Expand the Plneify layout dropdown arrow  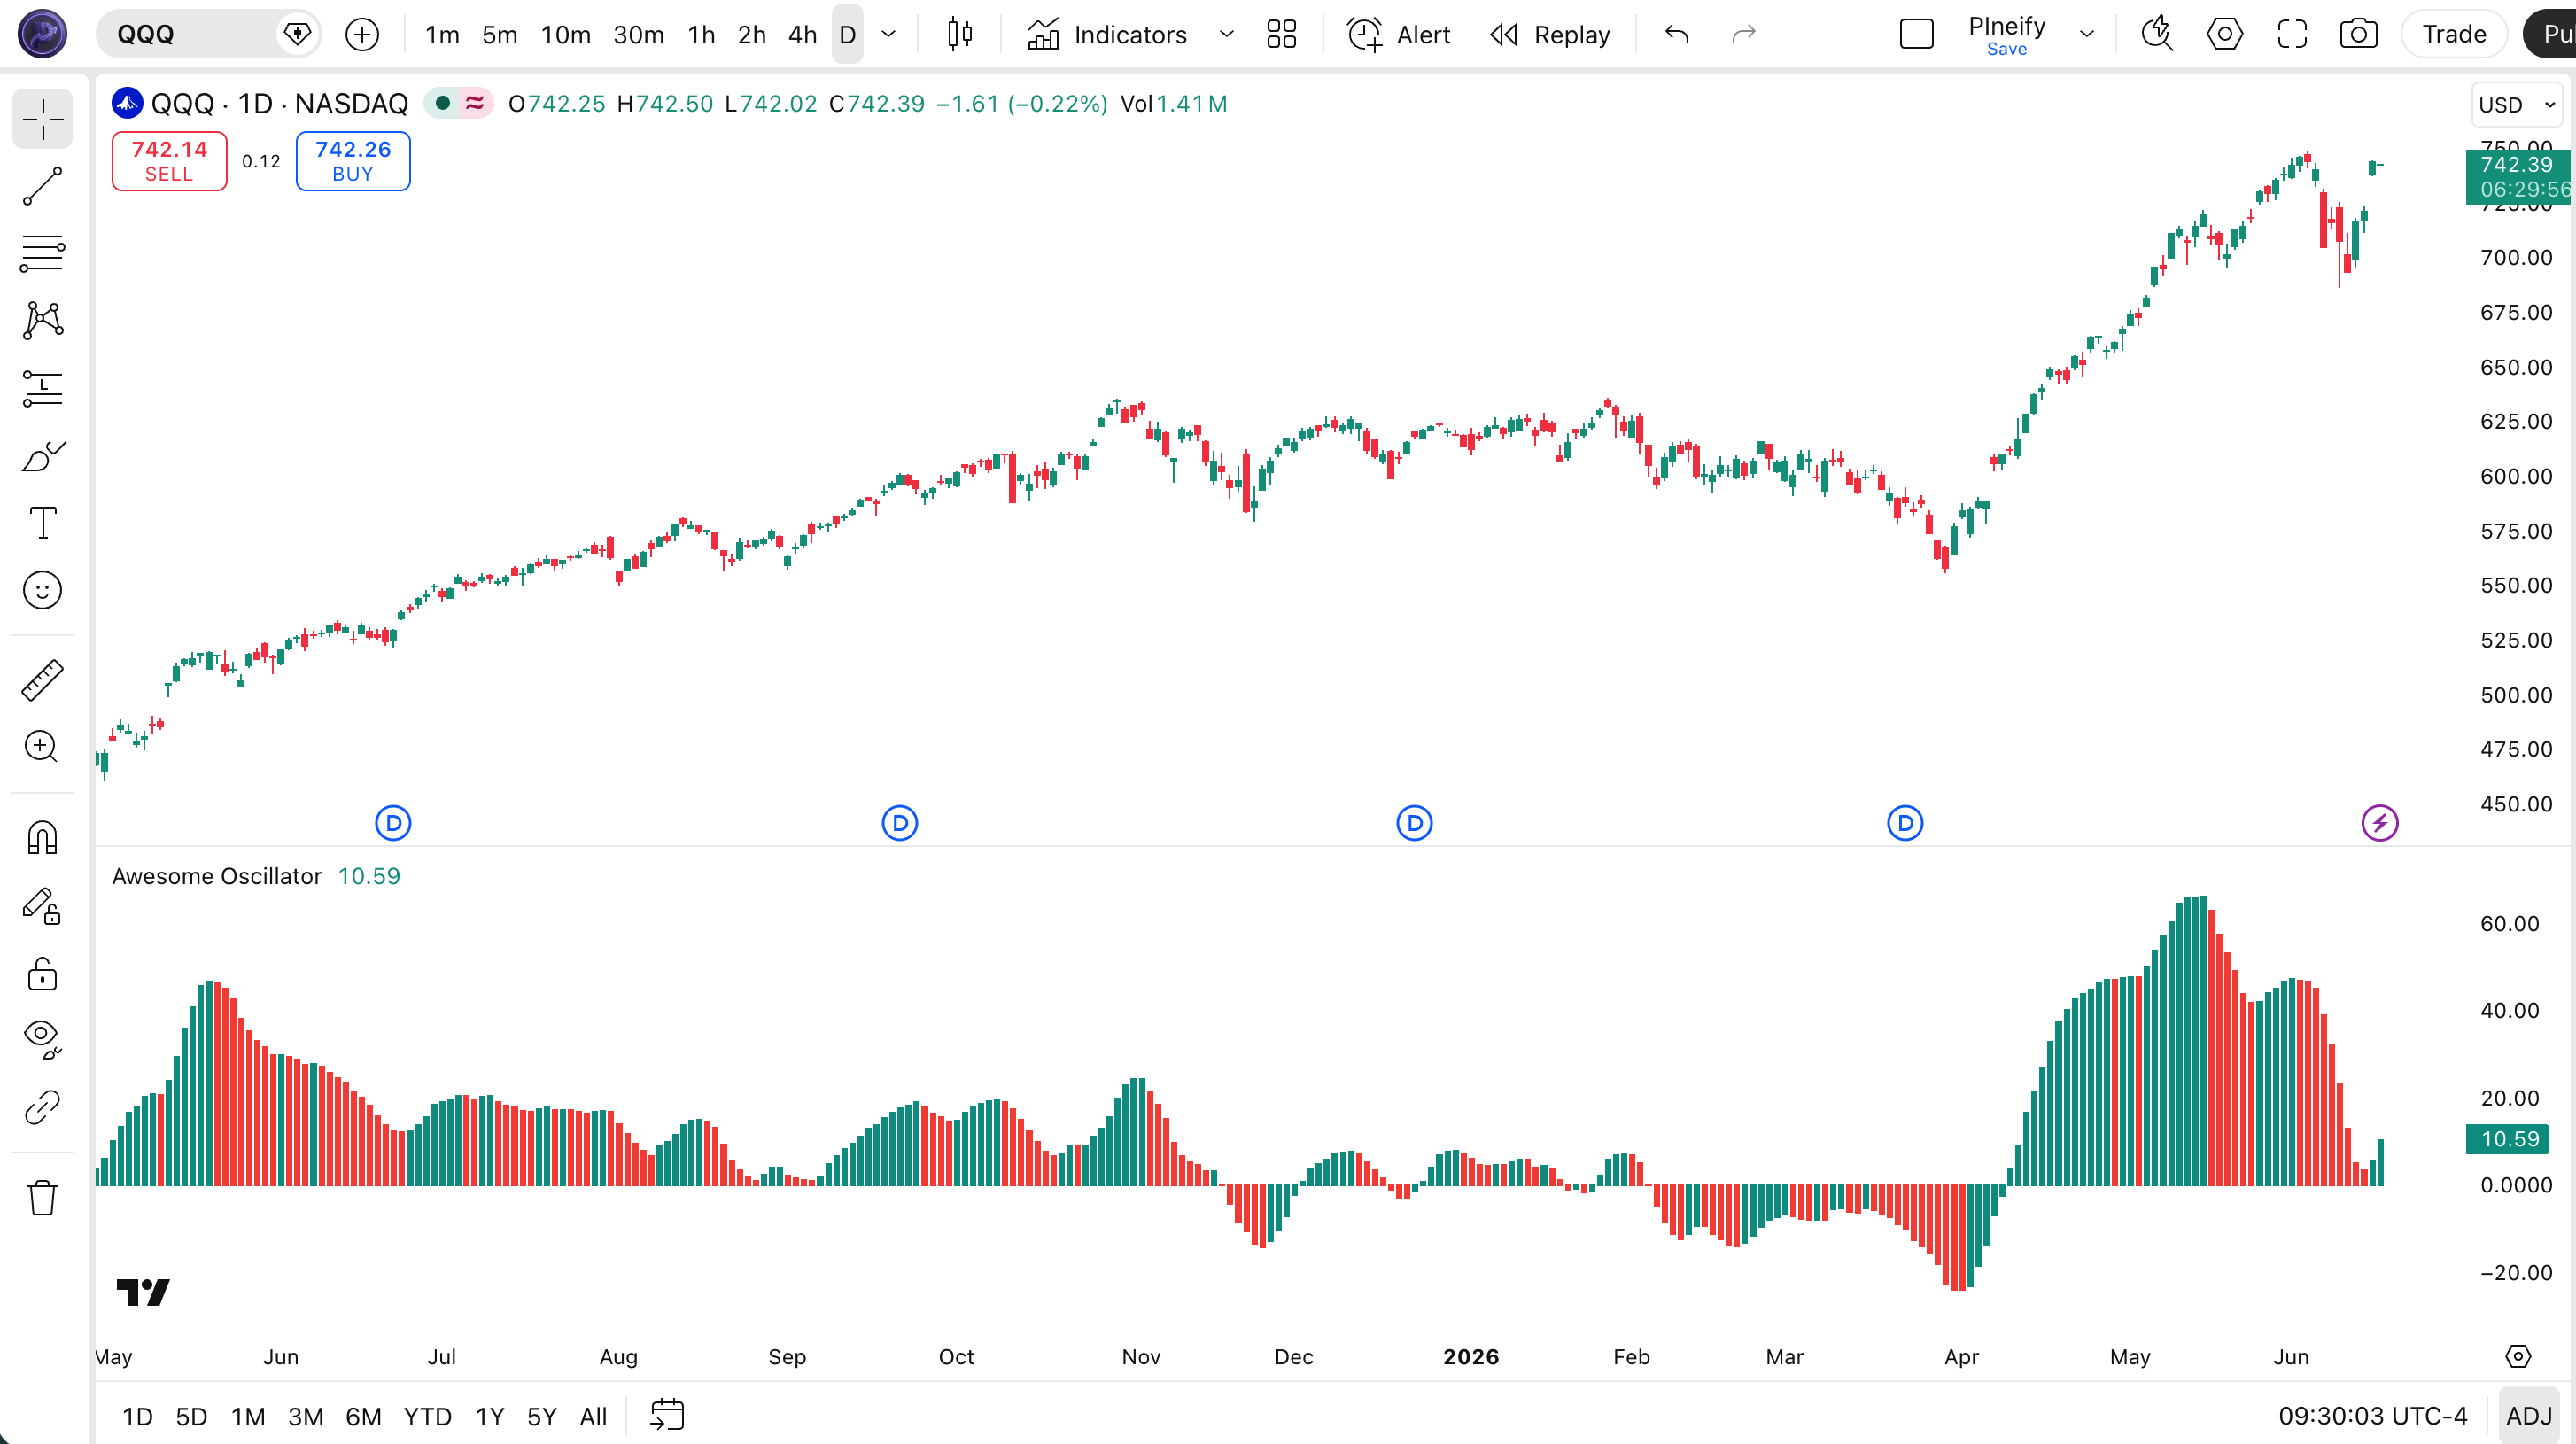coord(2087,35)
